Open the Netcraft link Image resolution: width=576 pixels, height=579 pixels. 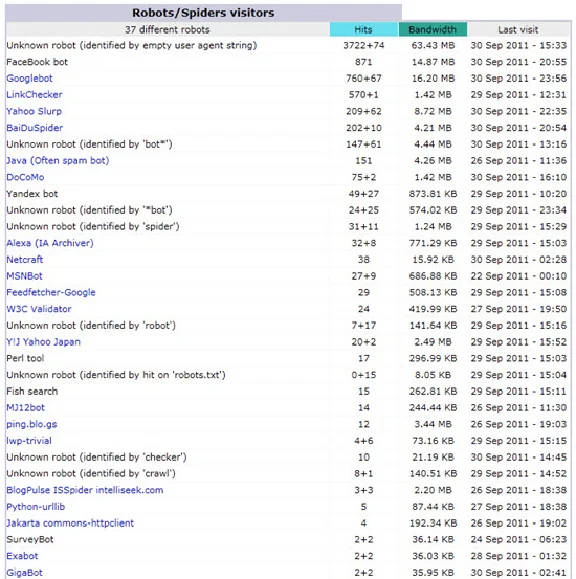point(24,260)
